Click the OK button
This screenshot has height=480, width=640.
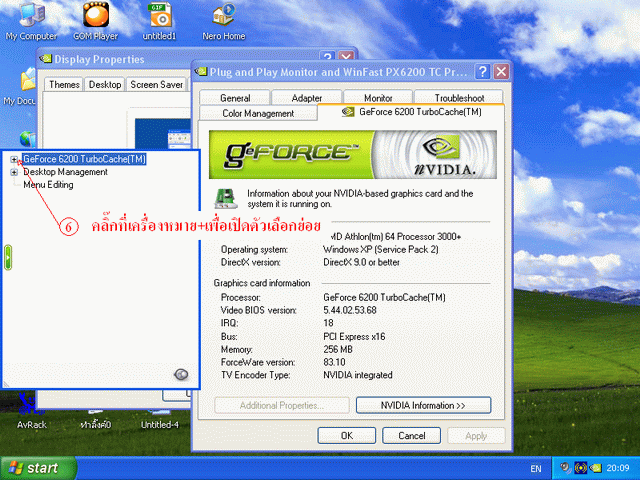pyautogui.click(x=347, y=436)
